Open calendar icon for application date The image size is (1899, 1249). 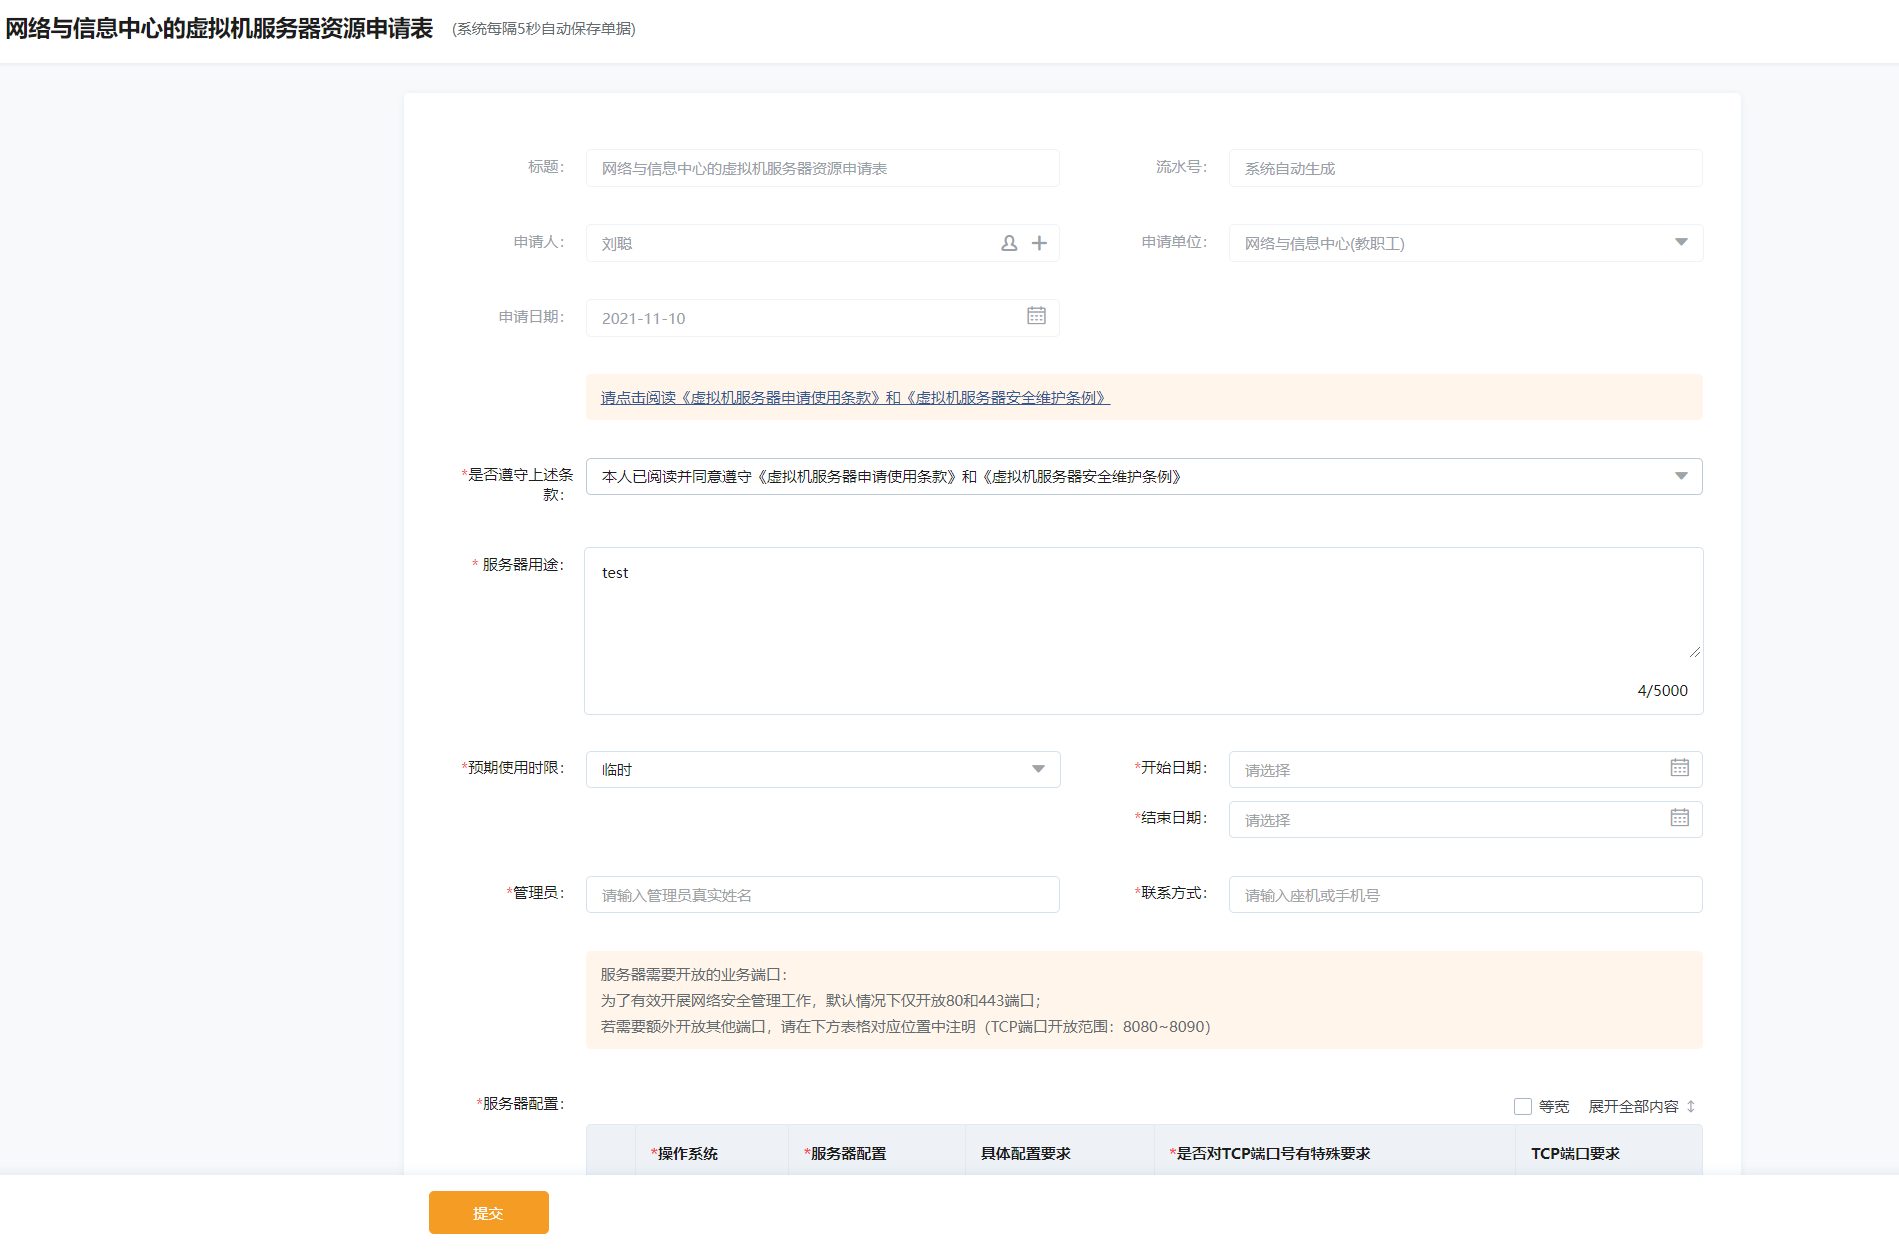[x=1036, y=316]
